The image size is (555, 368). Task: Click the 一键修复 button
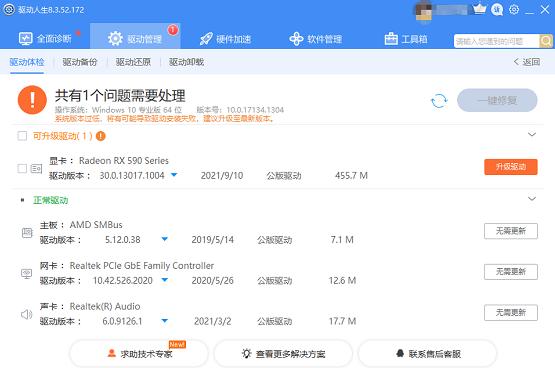(497, 100)
